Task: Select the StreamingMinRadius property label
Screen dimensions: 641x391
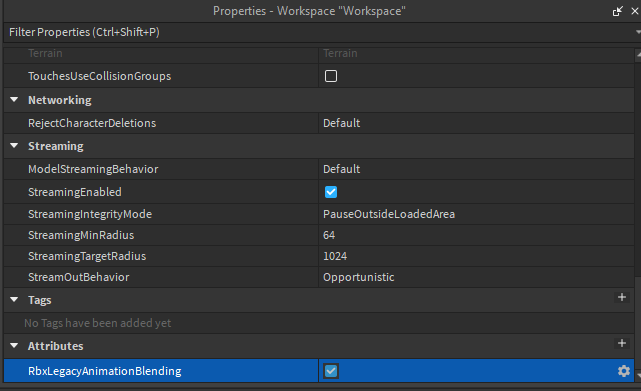Action: [x=81, y=235]
